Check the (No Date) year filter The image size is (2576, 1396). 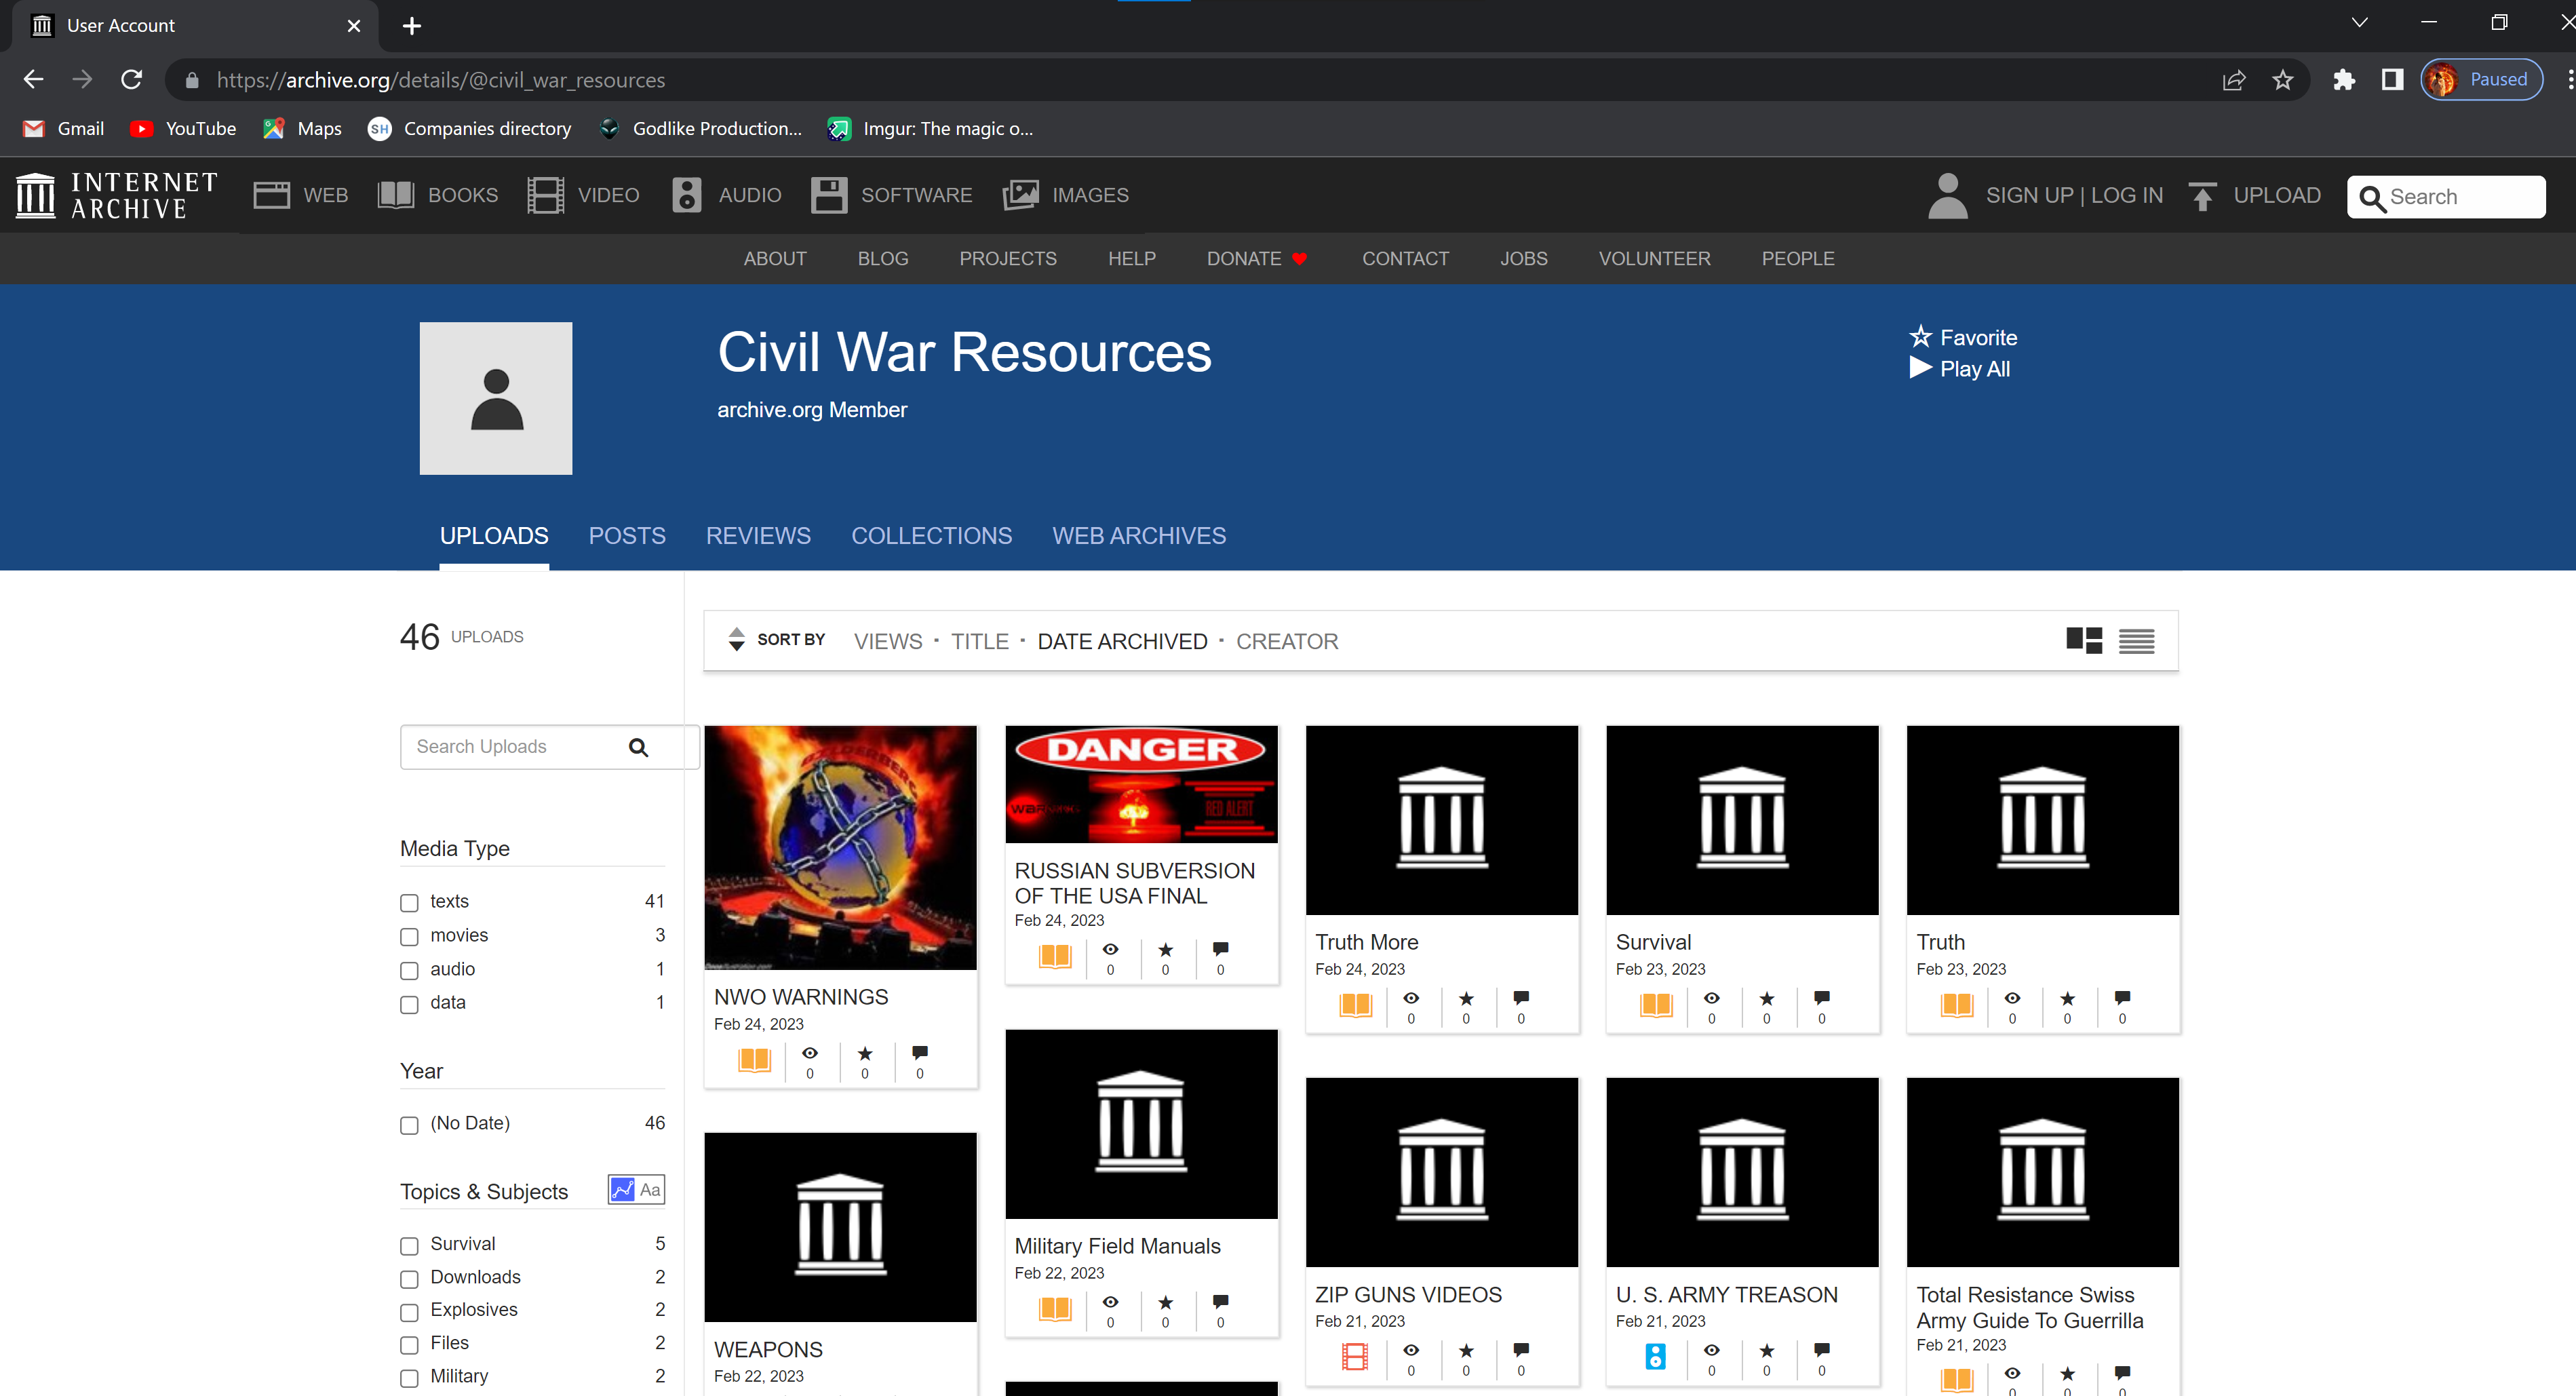pos(409,1125)
